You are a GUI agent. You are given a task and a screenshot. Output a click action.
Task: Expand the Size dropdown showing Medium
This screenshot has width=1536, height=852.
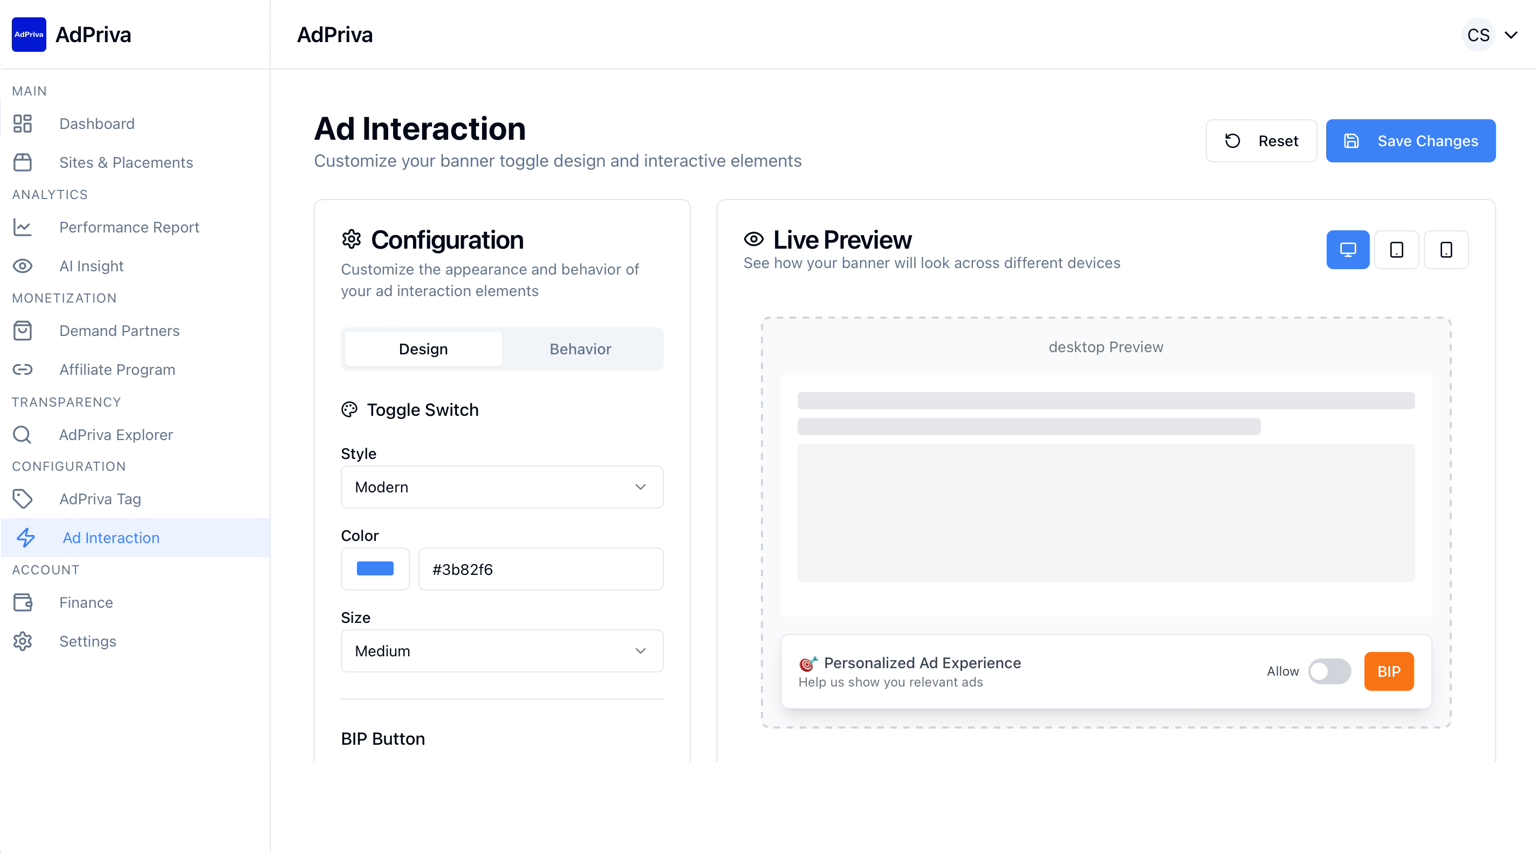[501, 651]
